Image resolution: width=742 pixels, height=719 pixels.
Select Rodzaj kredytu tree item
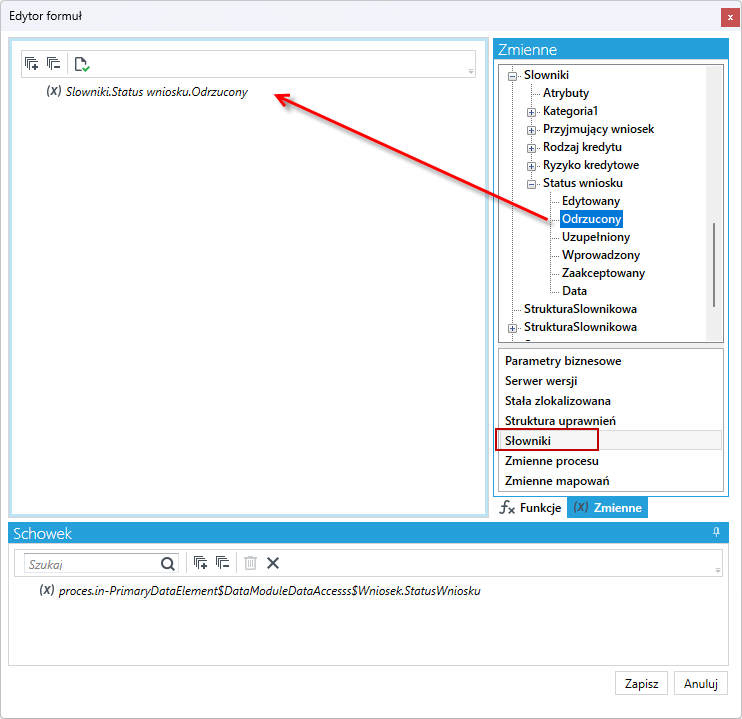pos(582,147)
